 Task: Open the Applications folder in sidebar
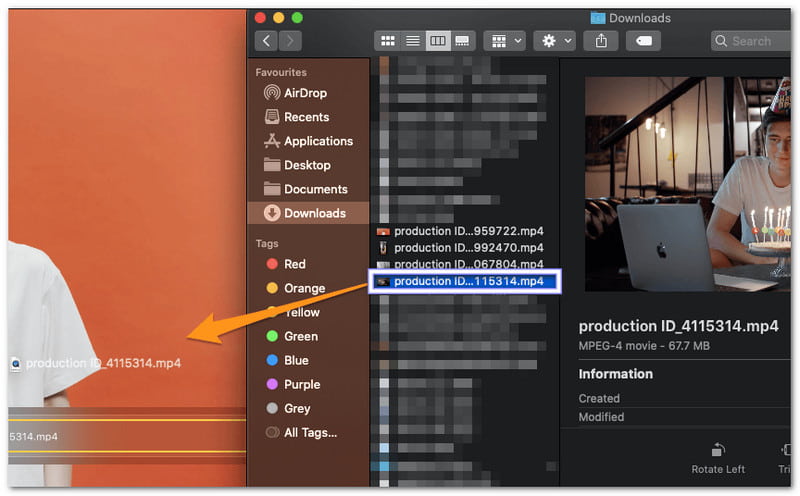318,141
